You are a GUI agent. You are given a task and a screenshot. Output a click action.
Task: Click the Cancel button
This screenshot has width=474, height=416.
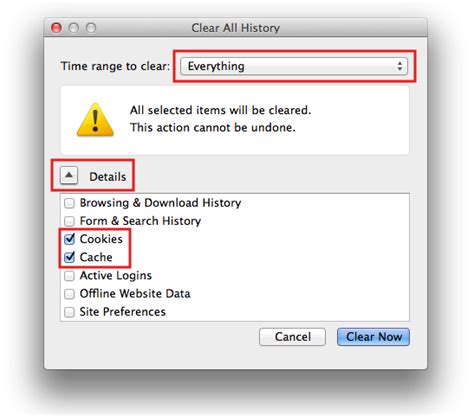pyautogui.click(x=293, y=337)
